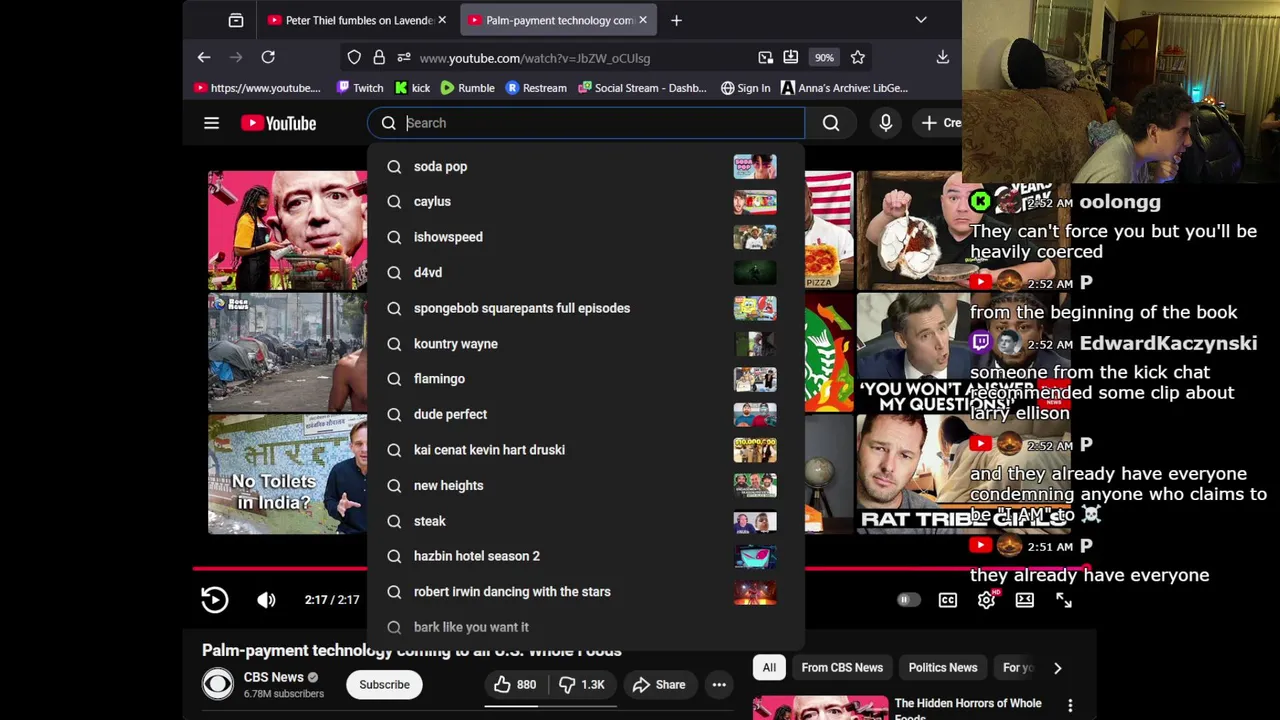
Task: Open CBS News channel avatar
Action: (217, 684)
